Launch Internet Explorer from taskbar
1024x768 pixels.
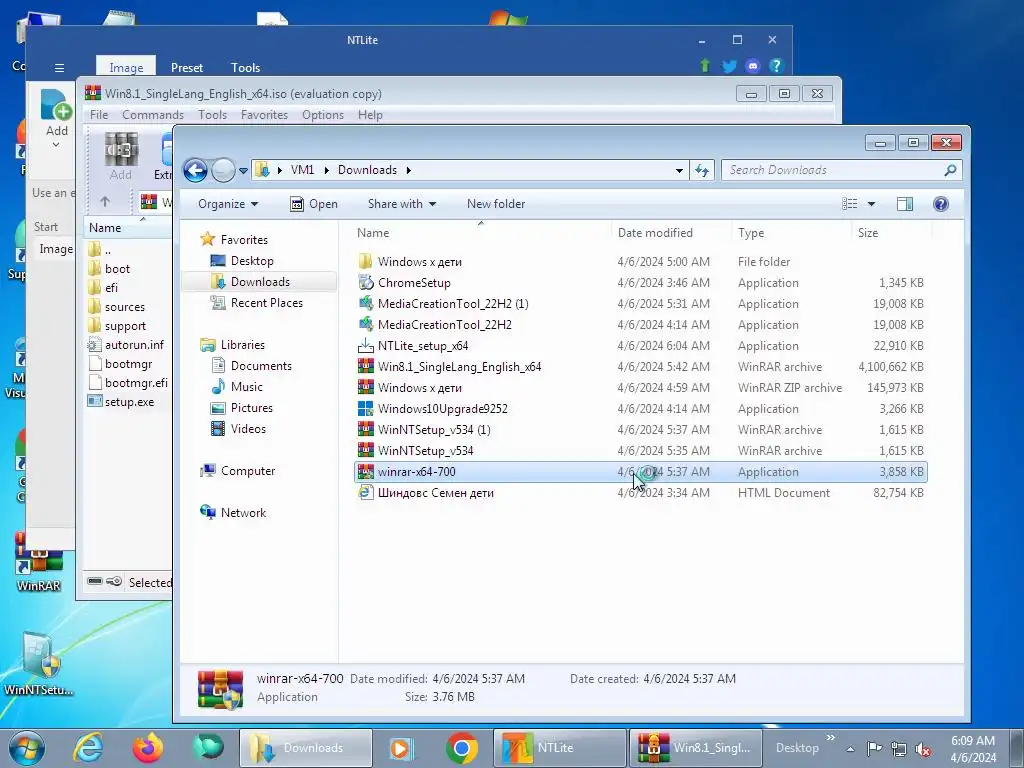88,748
